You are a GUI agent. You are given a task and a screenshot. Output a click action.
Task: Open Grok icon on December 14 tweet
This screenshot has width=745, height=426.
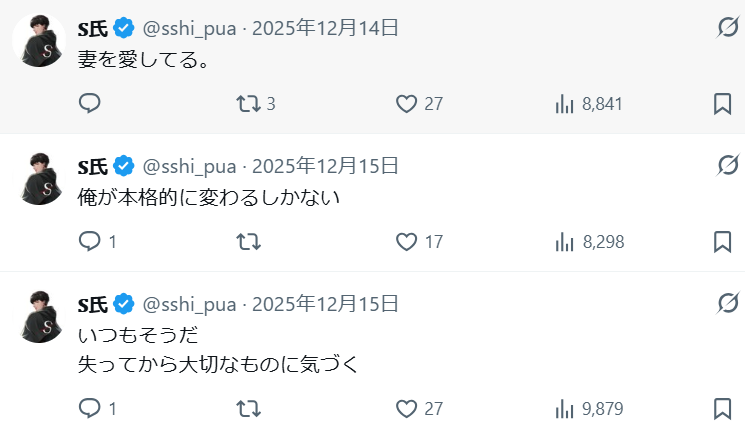pos(728,28)
